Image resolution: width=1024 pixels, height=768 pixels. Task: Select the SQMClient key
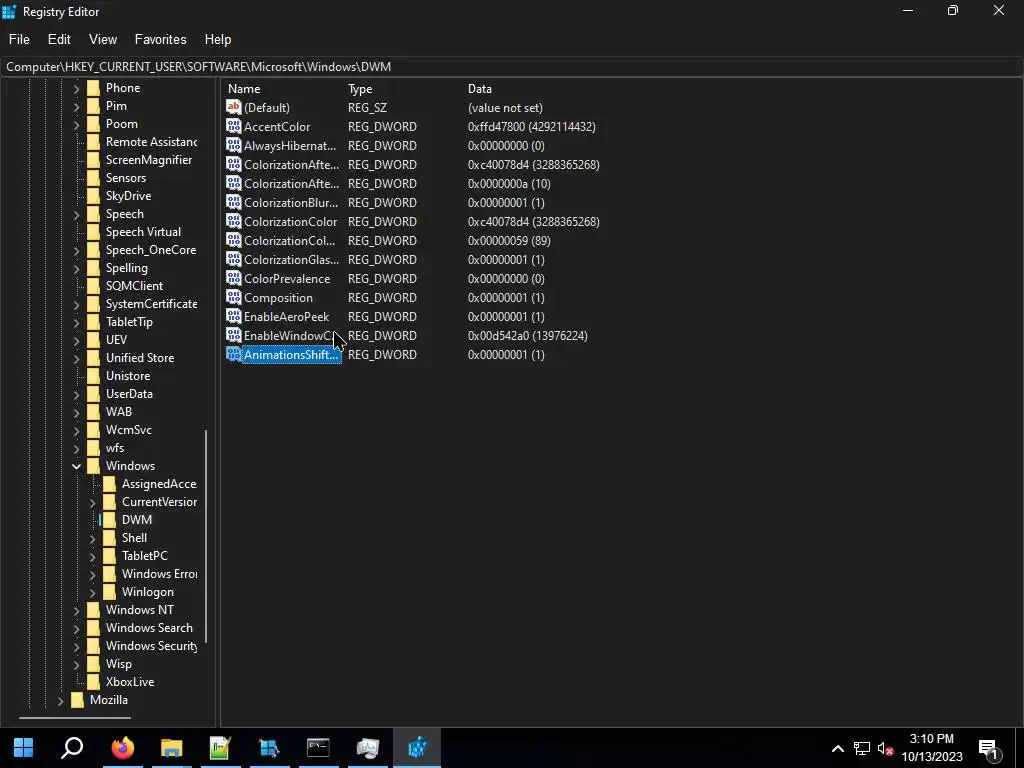tap(135, 286)
